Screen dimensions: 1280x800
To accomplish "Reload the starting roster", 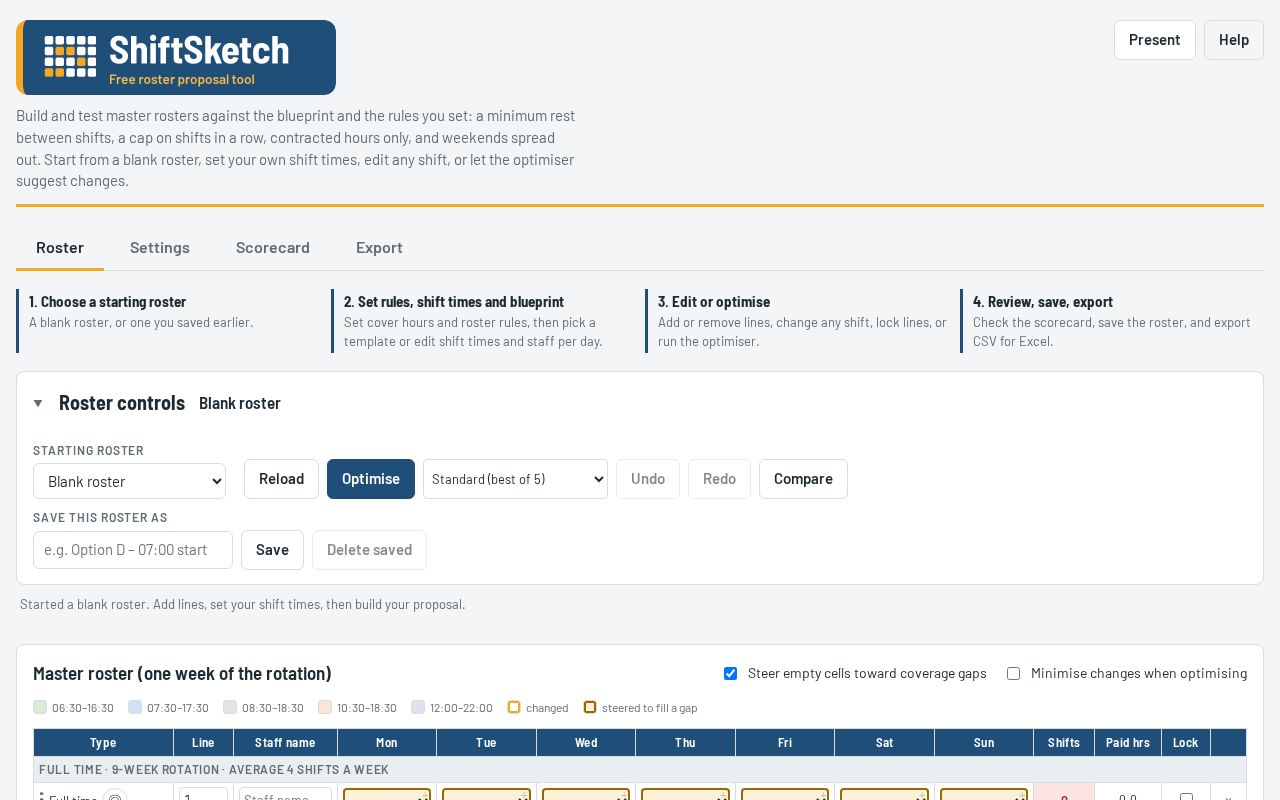I will click(x=281, y=479).
